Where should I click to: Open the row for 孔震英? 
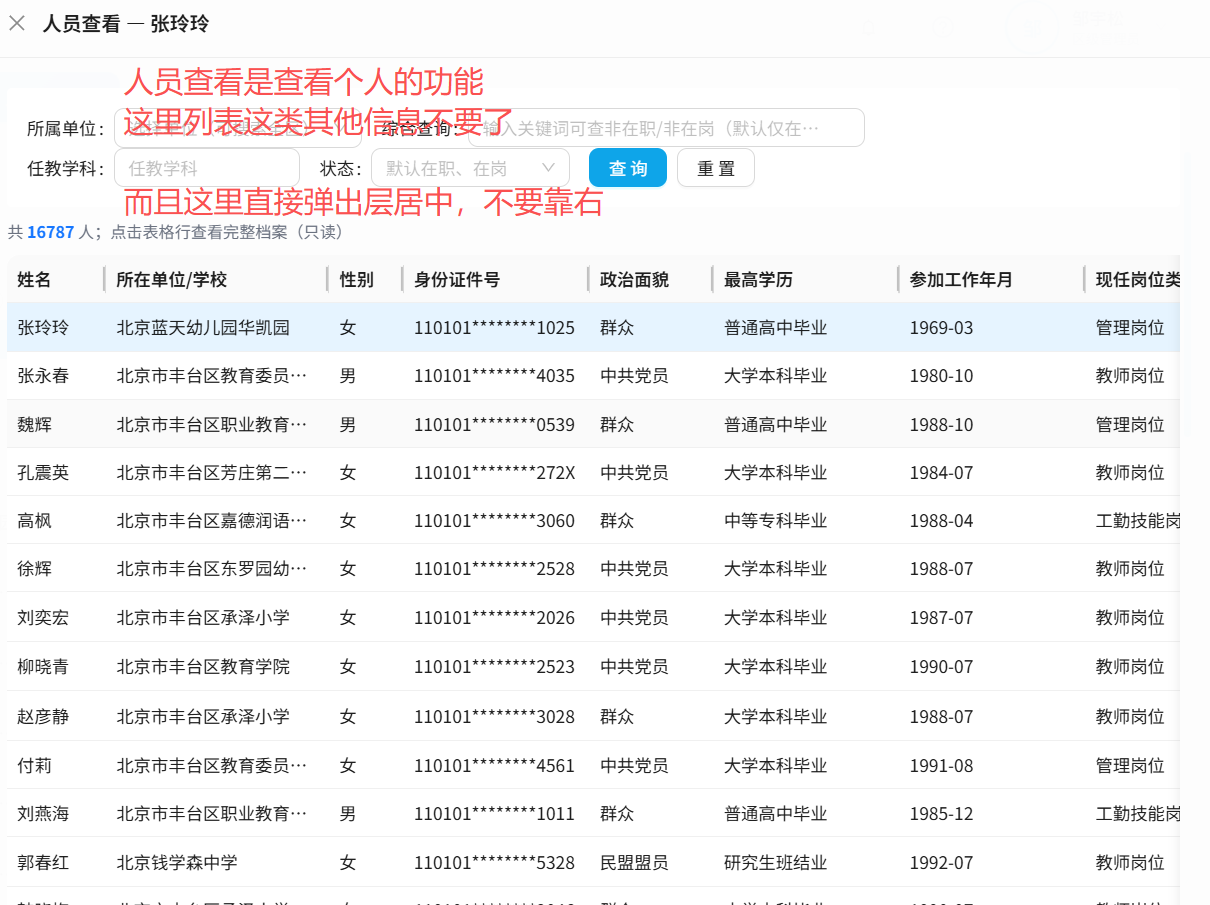(x=44, y=473)
